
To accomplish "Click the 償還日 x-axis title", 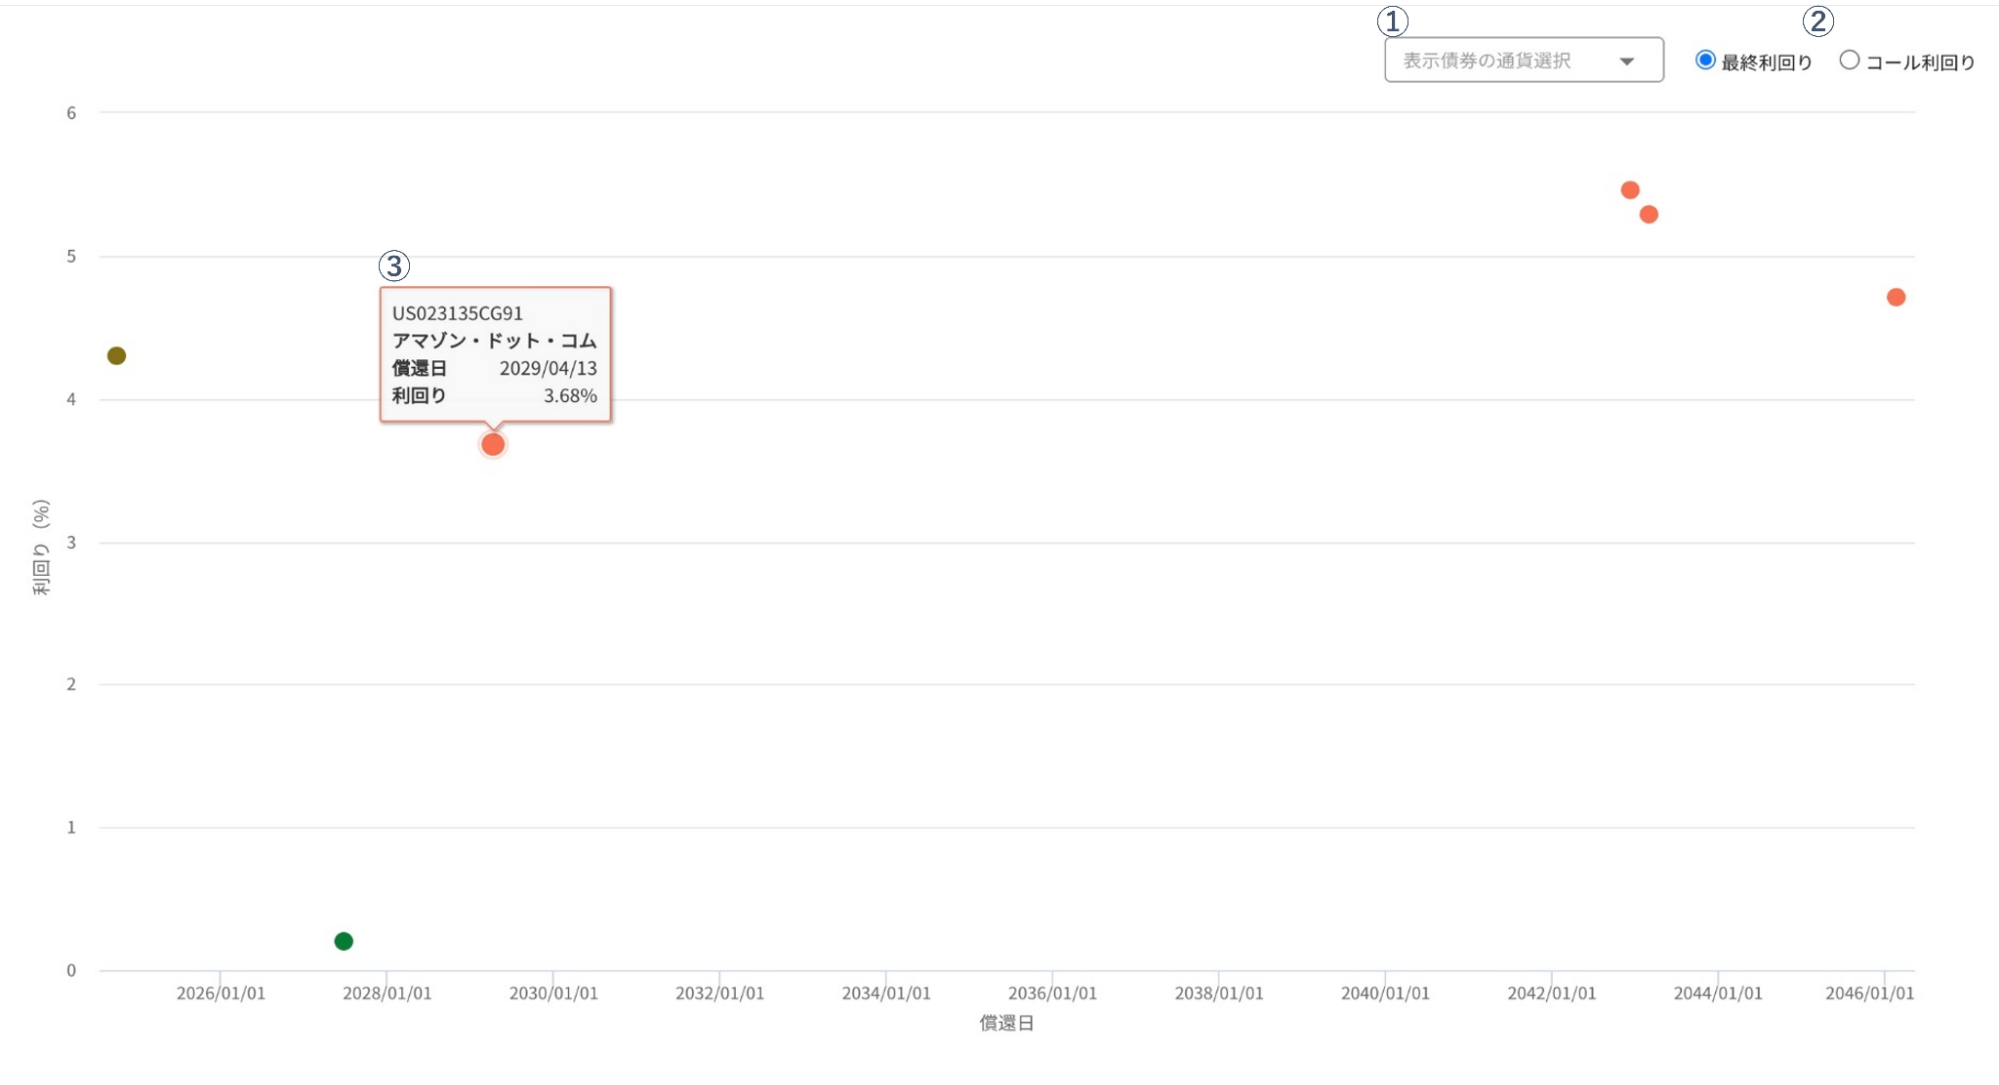I will pyautogui.click(x=1006, y=1023).
